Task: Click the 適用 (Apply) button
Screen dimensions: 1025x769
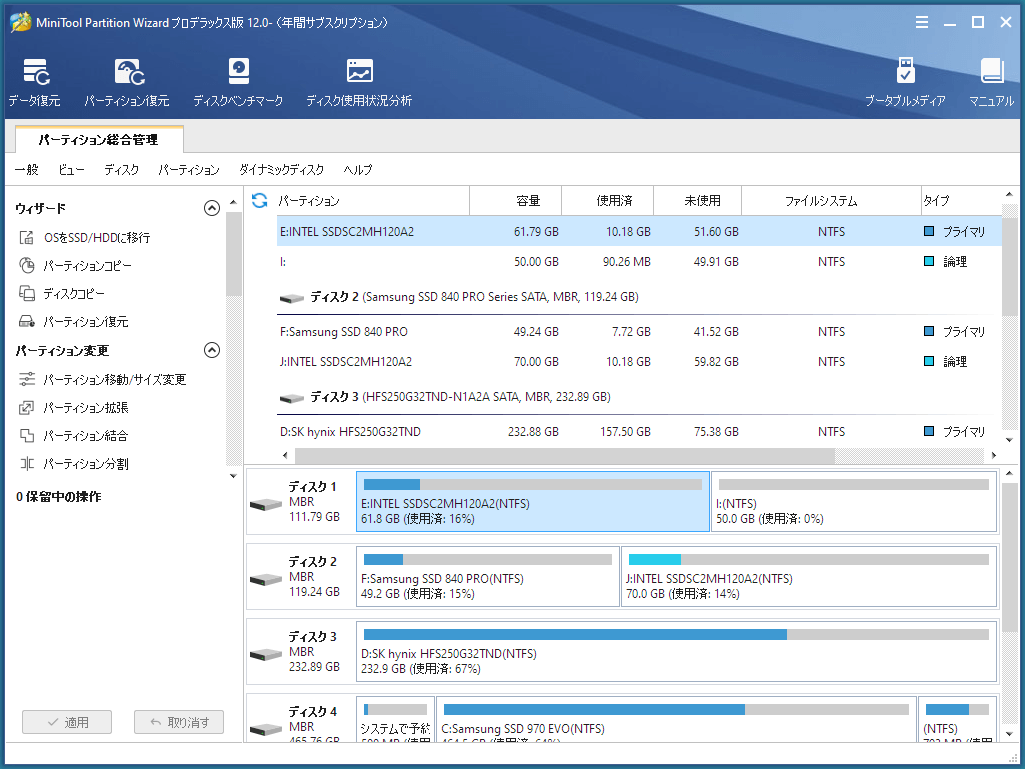Action: pos(67,722)
